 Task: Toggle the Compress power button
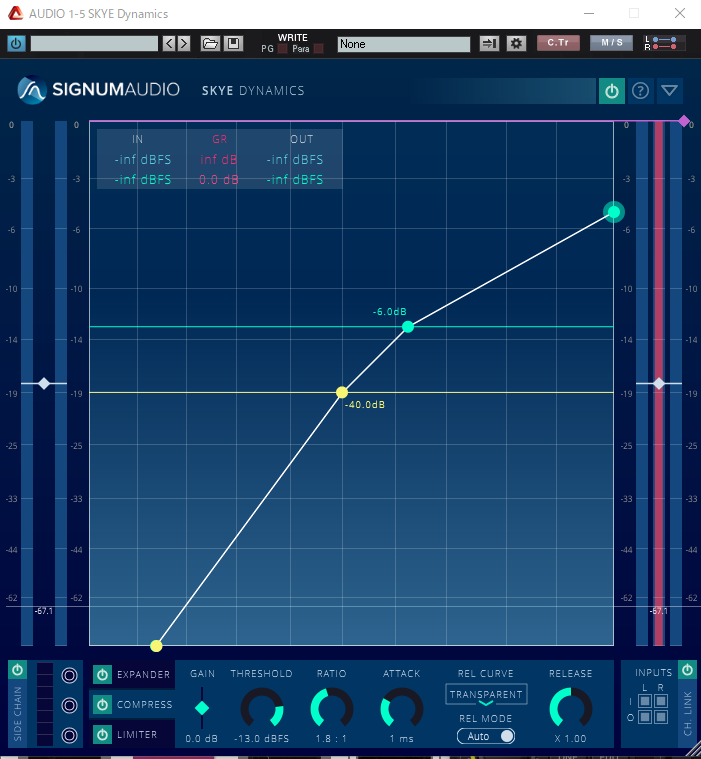click(x=102, y=705)
